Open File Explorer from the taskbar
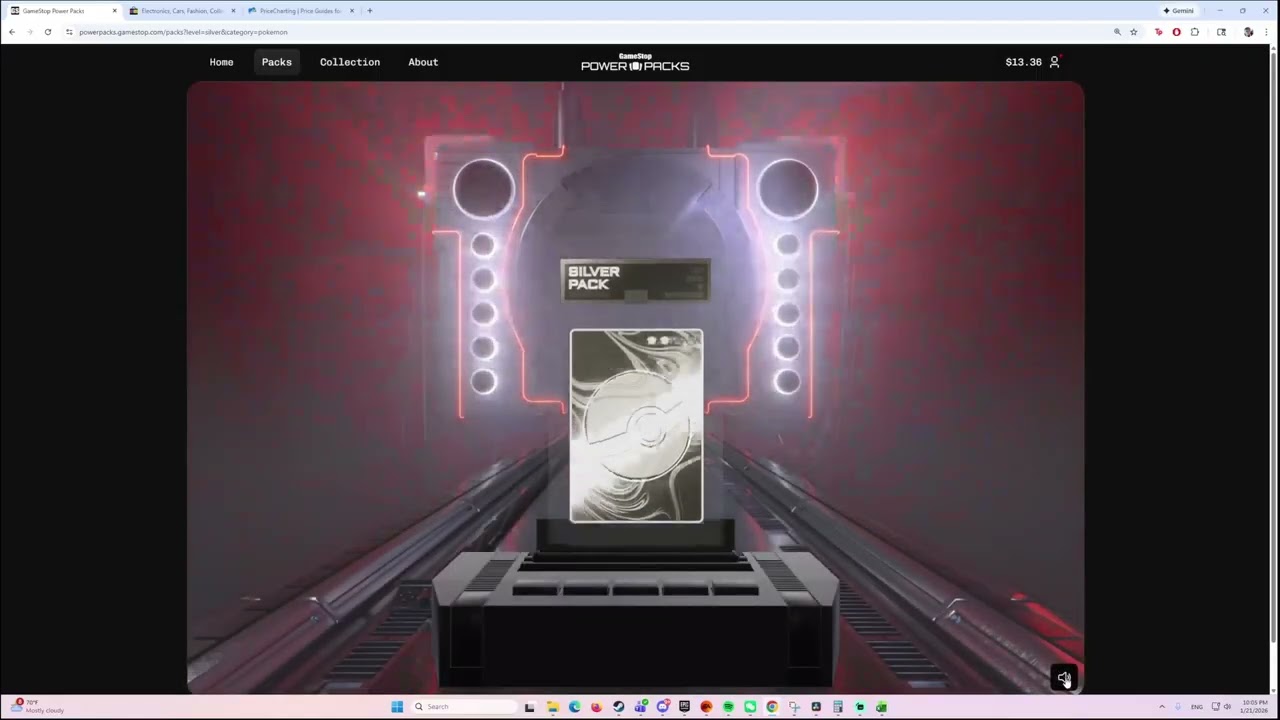This screenshot has height=720, width=1280. pos(552,707)
